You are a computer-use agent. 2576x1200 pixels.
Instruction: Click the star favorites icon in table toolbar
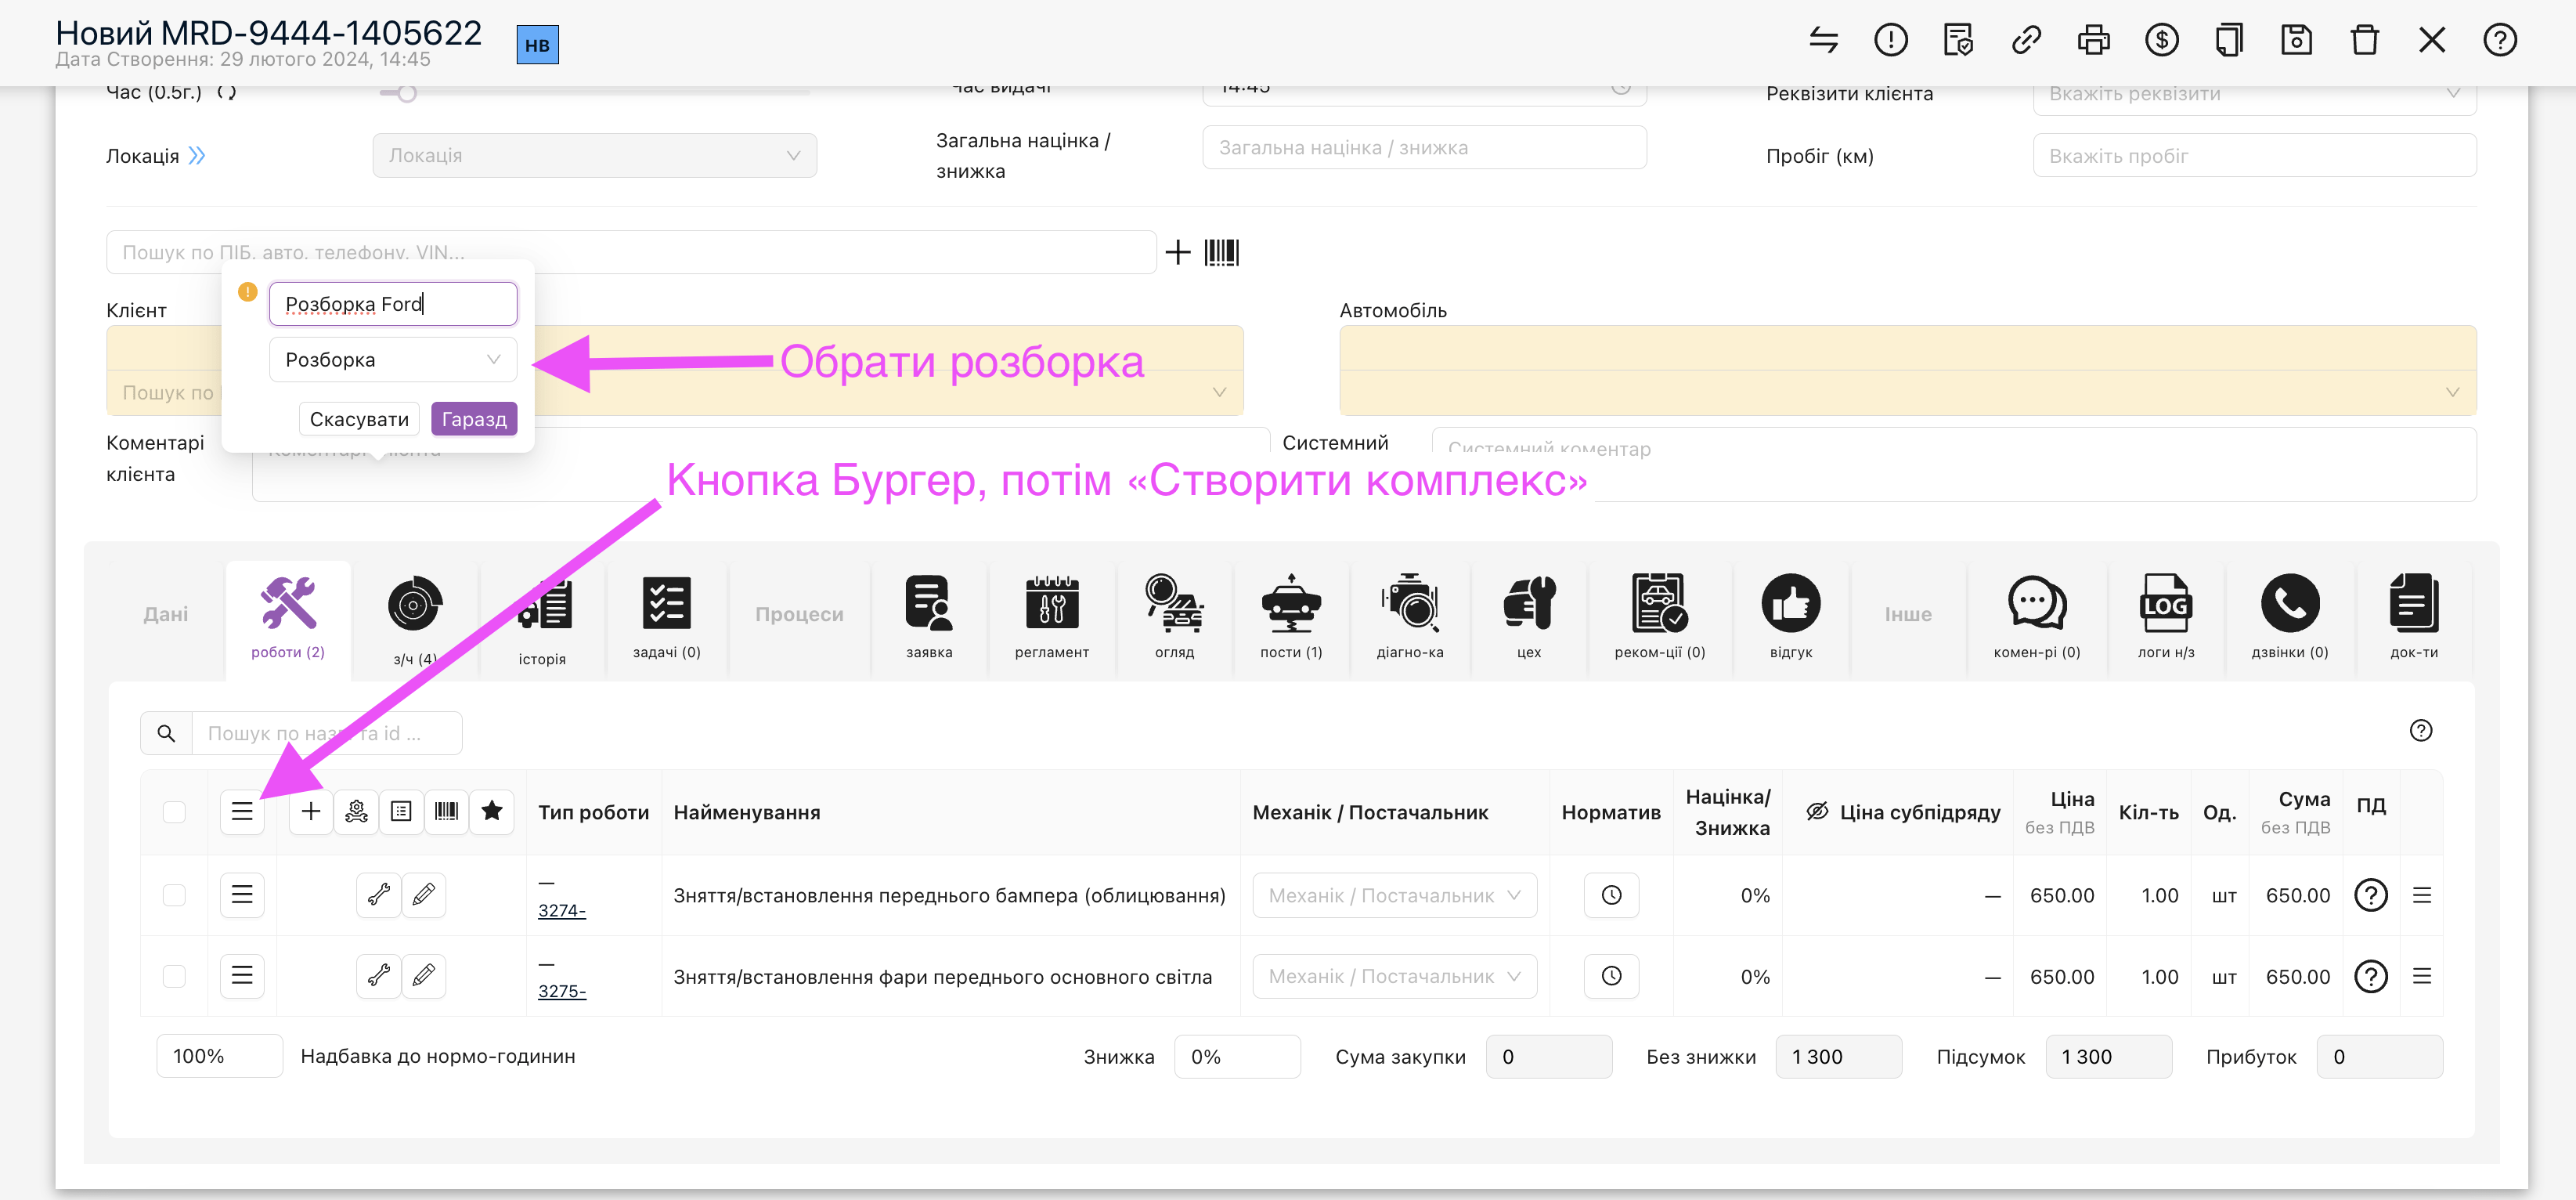[491, 811]
